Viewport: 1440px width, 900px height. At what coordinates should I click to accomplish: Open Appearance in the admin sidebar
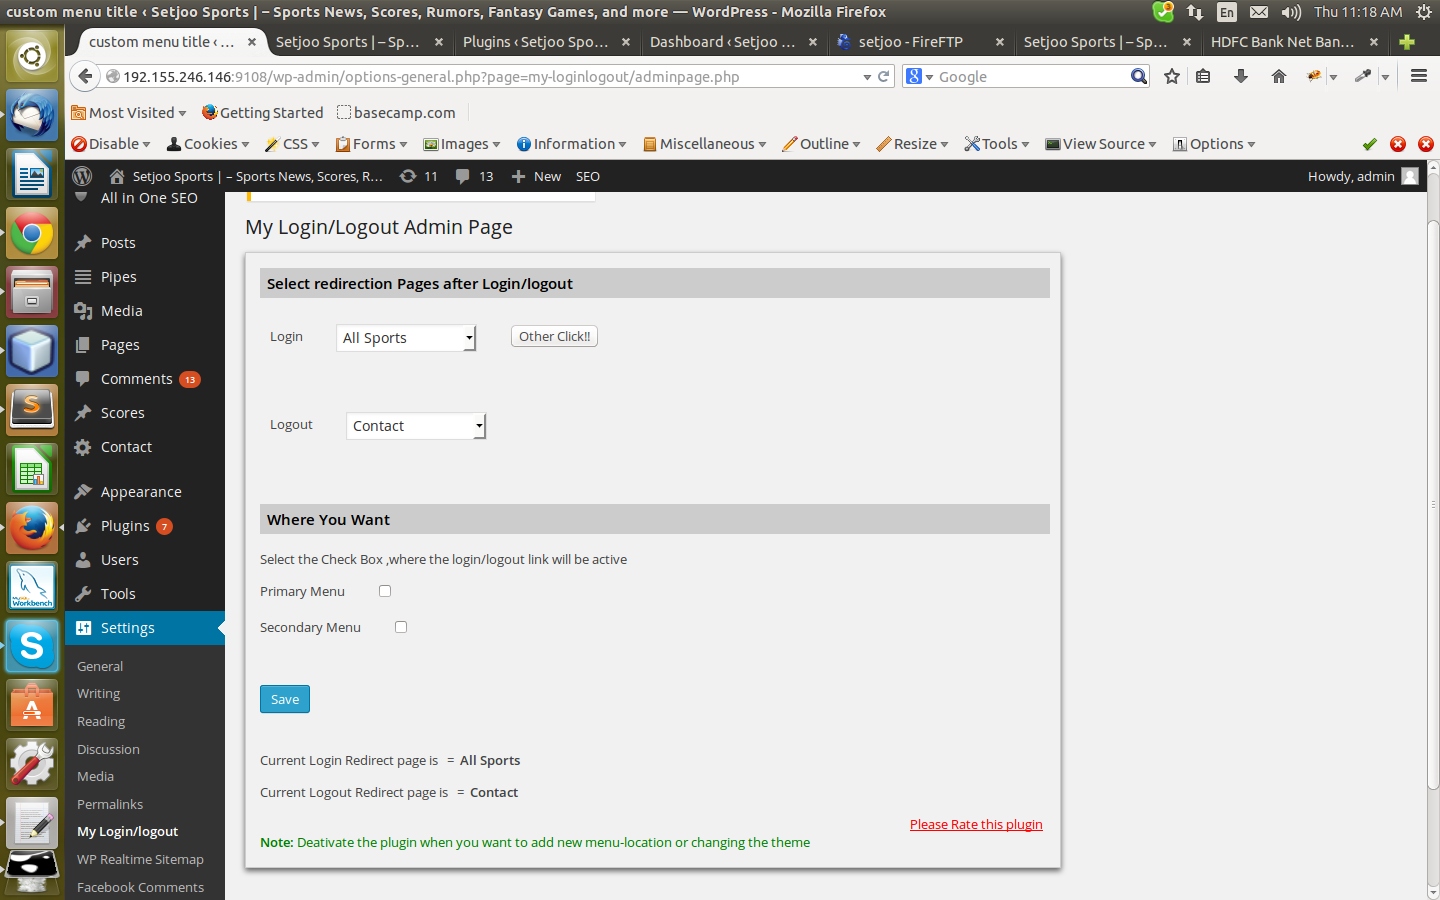[x=141, y=492]
